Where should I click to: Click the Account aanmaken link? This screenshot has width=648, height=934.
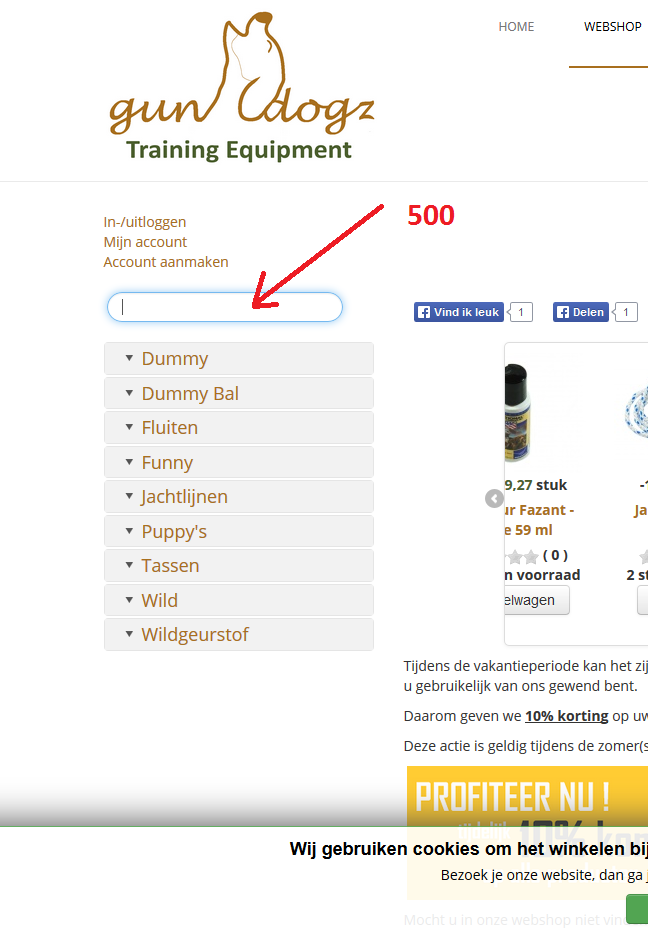(x=166, y=262)
